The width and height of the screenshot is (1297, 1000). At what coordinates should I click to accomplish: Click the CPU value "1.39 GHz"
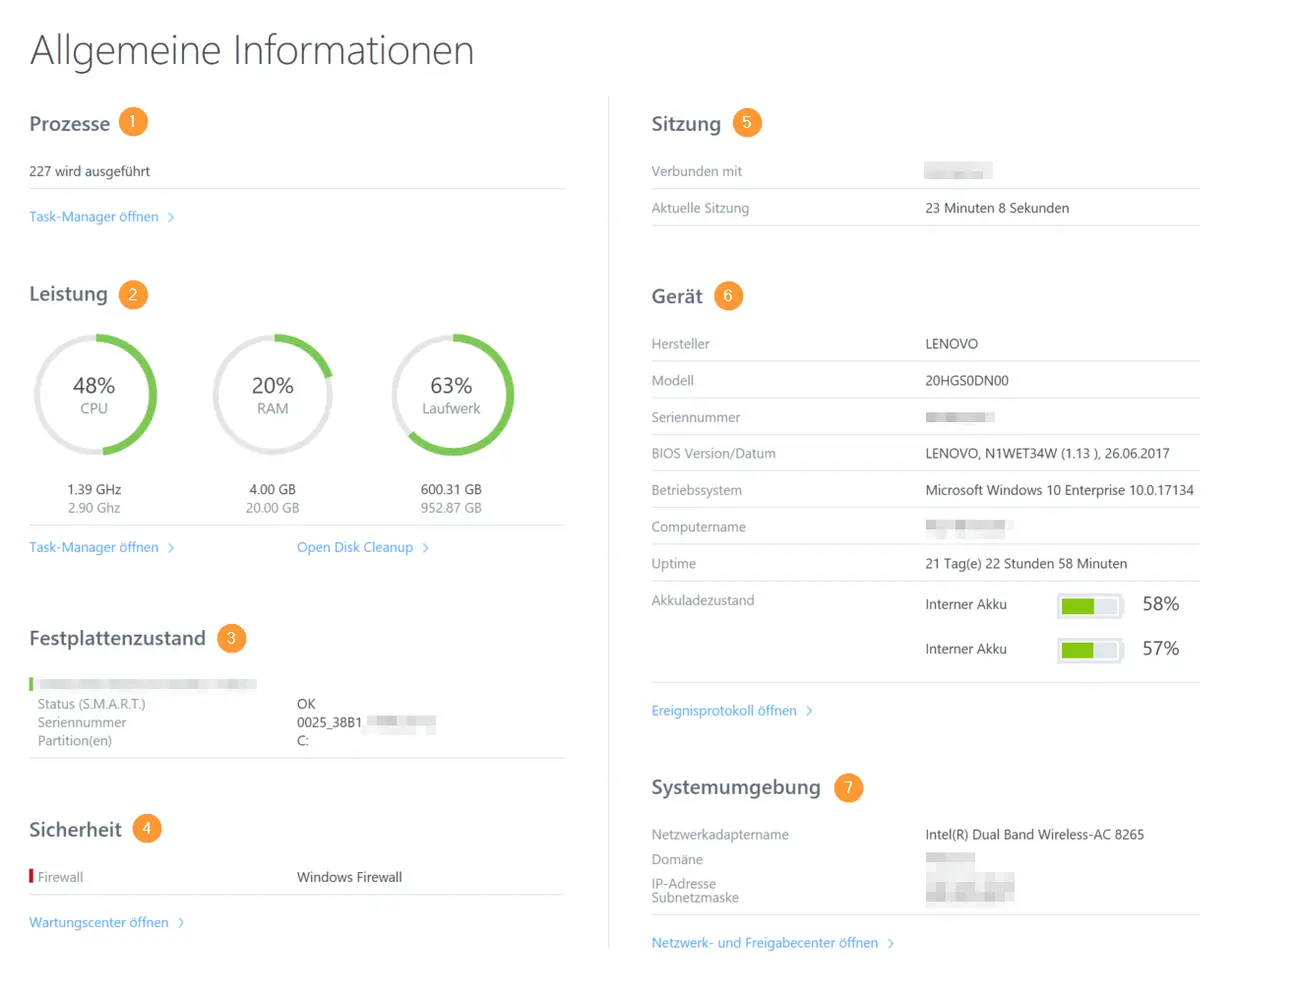(x=95, y=490)
